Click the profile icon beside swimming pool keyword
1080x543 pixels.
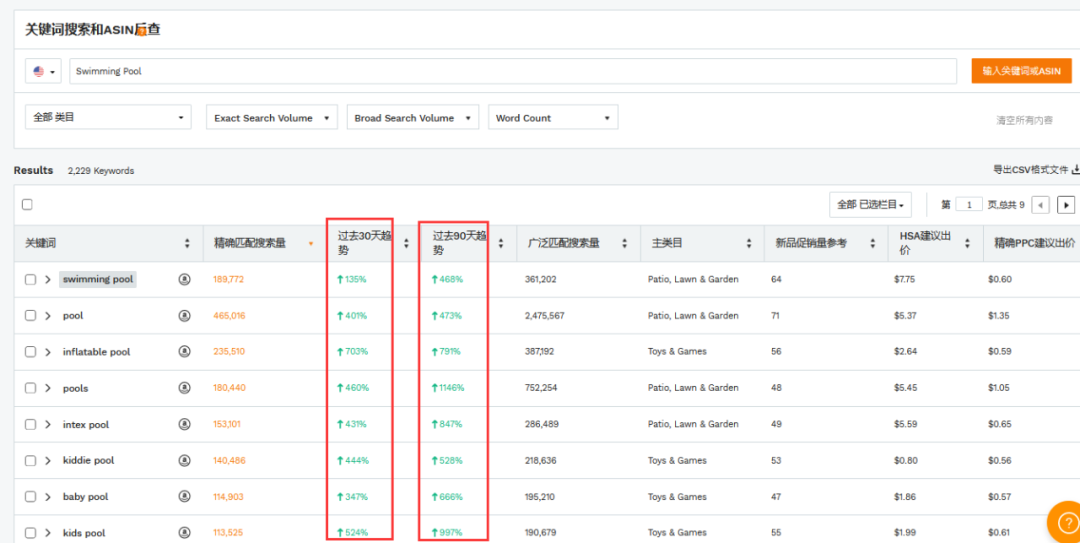184,279
